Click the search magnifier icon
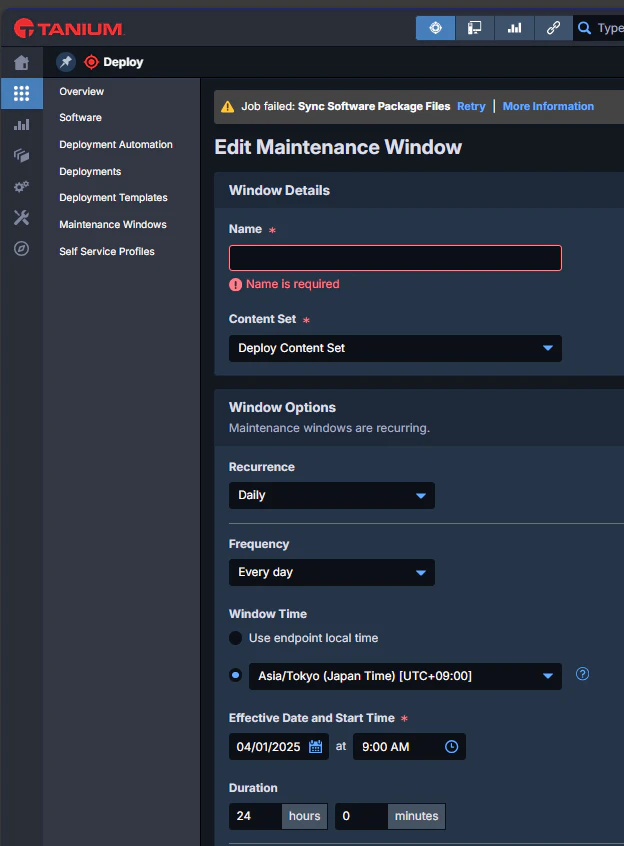The width and height of the screenshot is (624, 846). coord(584,28)
